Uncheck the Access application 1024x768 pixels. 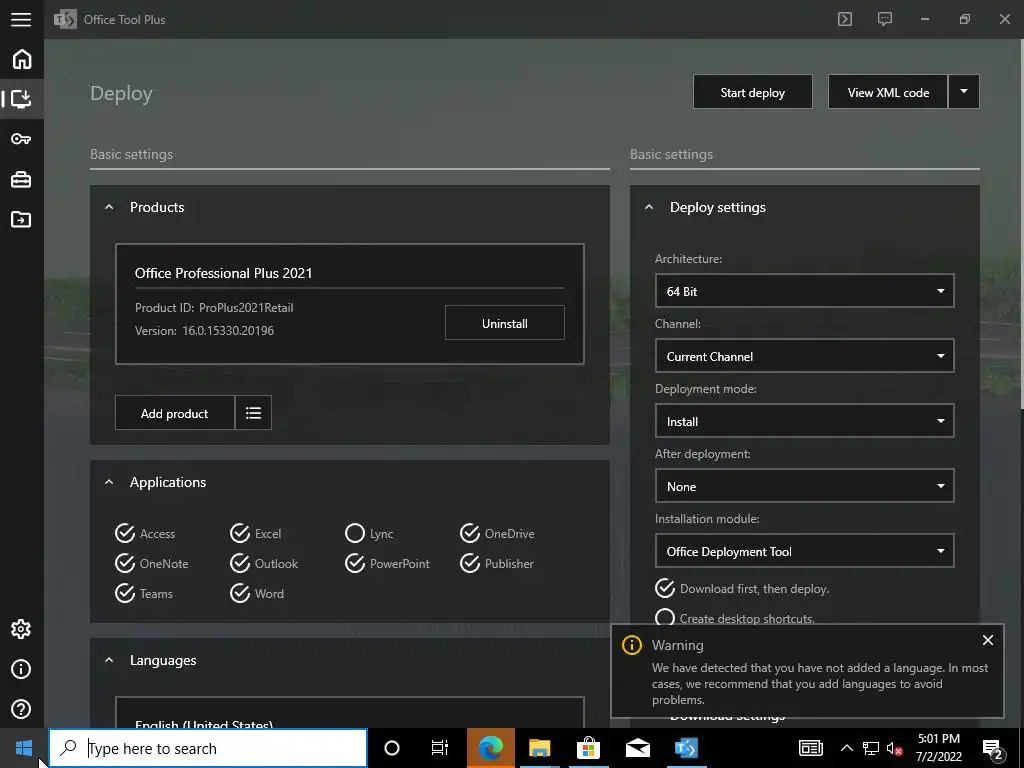(x=125, y=534)
